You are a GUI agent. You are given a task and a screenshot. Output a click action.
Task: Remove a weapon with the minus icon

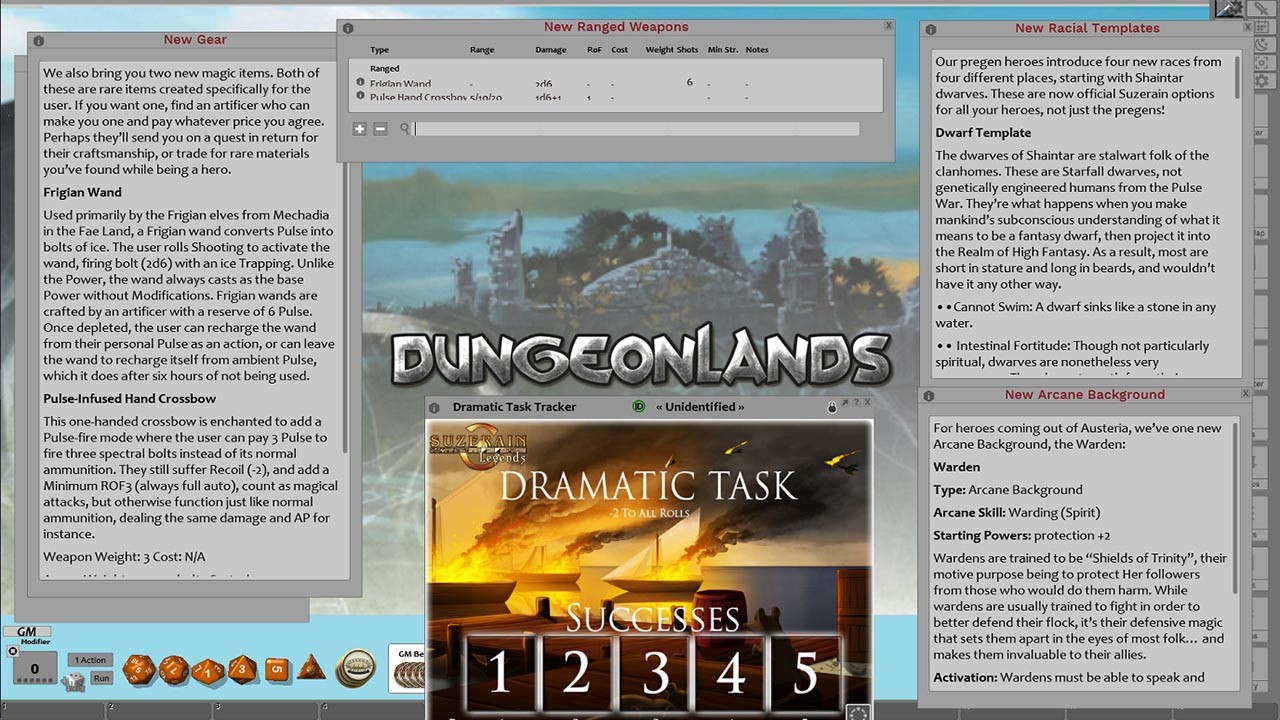pyautogui.click(x=381, y=128)
